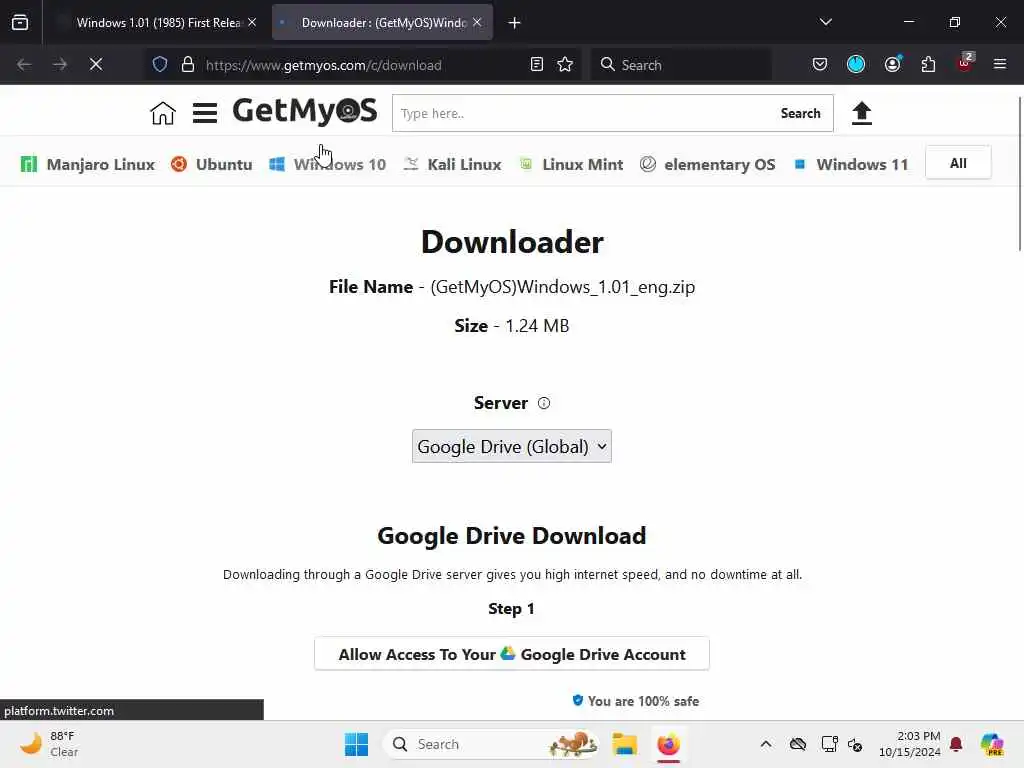This screenshot has height=768, width=1024.
Task: Open the Firefox View tab manager icon
Action: coord(20,22)
